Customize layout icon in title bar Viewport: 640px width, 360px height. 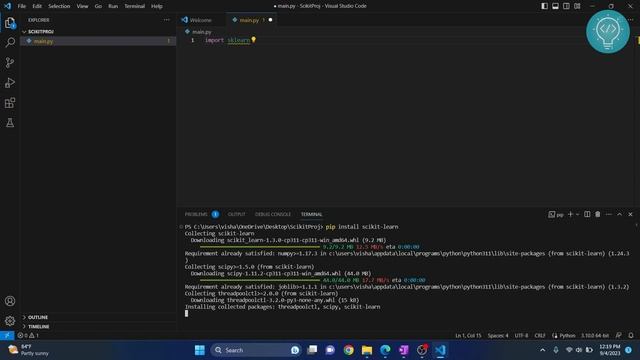point(577,6)
